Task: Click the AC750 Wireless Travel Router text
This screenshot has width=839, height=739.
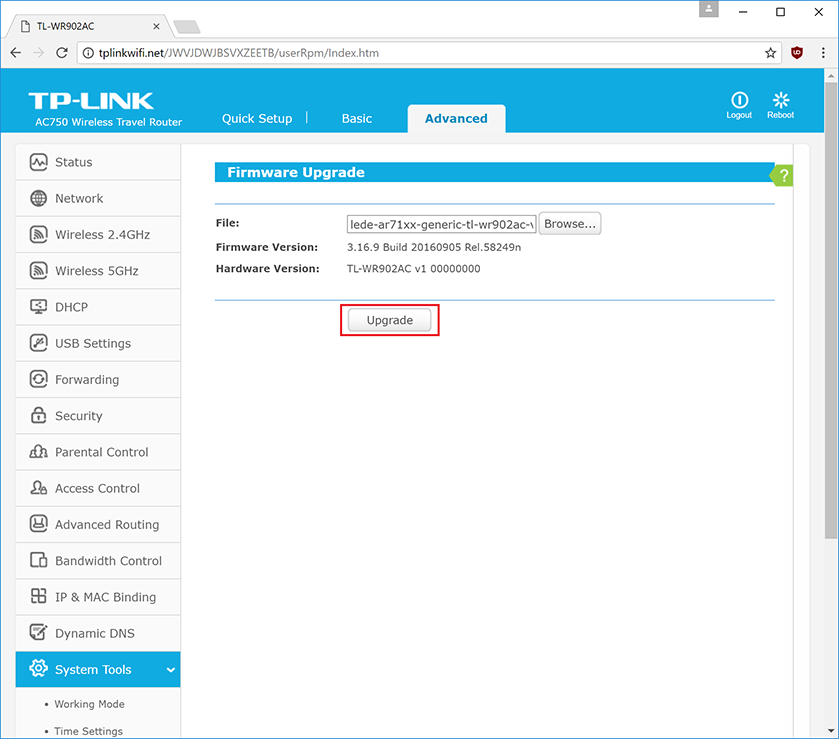Action: click(109, 122)
